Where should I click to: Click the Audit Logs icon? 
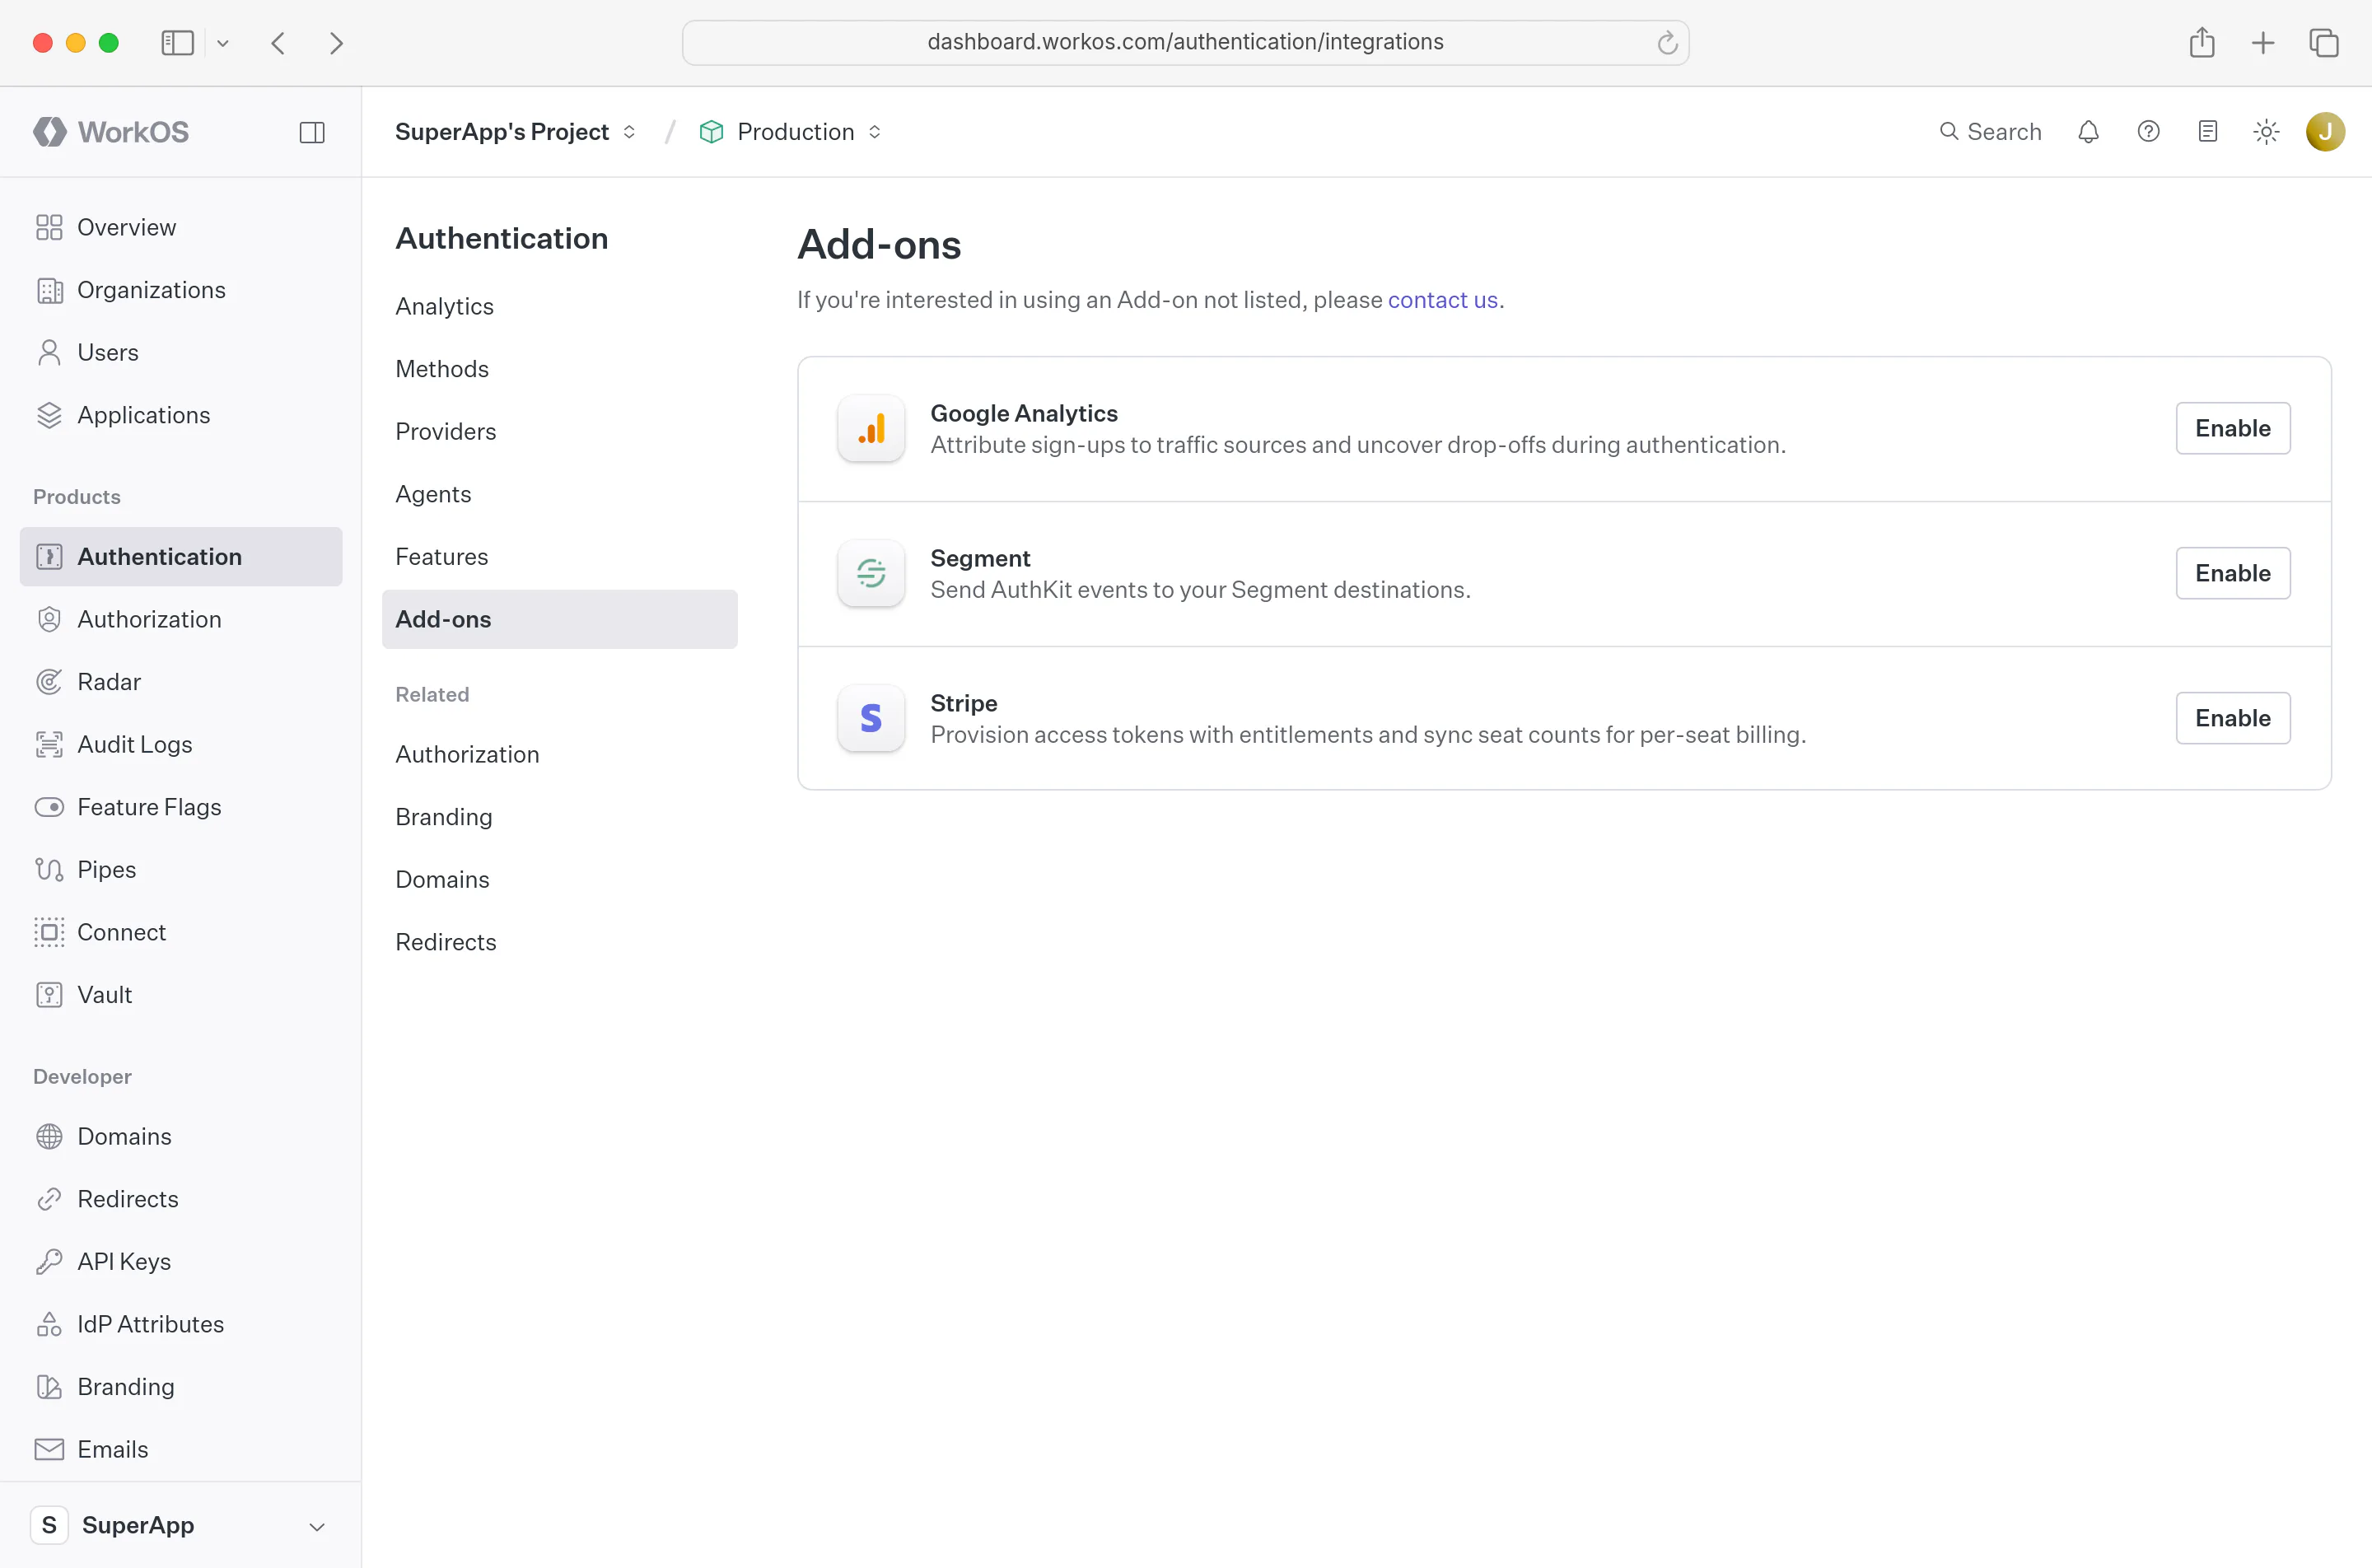coord(49,745)
